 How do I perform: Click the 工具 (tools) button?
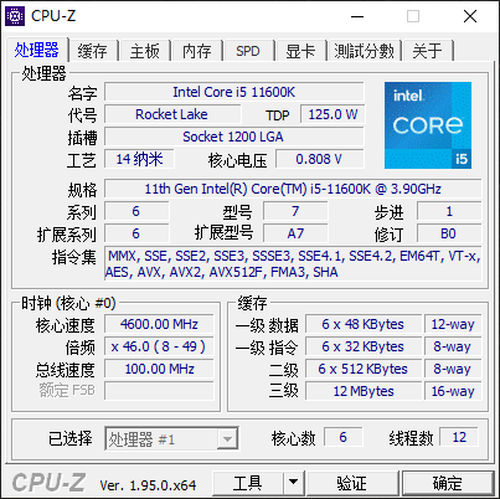[248, 482]
